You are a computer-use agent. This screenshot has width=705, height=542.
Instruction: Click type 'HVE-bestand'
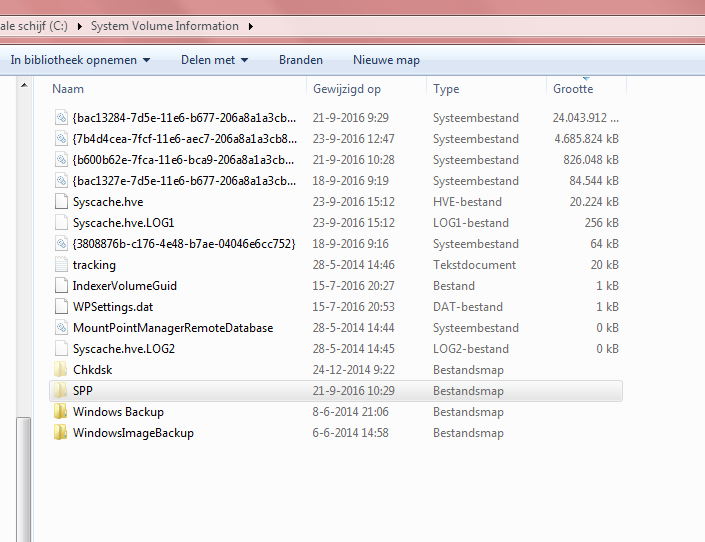[467, 202]
